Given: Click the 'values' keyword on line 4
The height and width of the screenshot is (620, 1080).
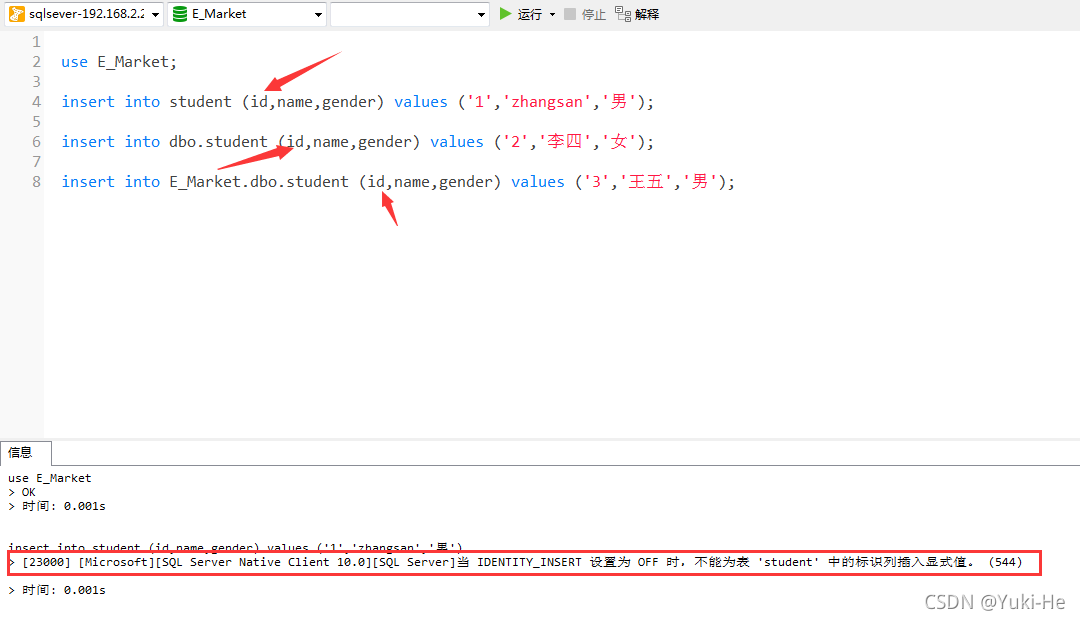Looking at the screenshot, I should [x=421, y=102].
